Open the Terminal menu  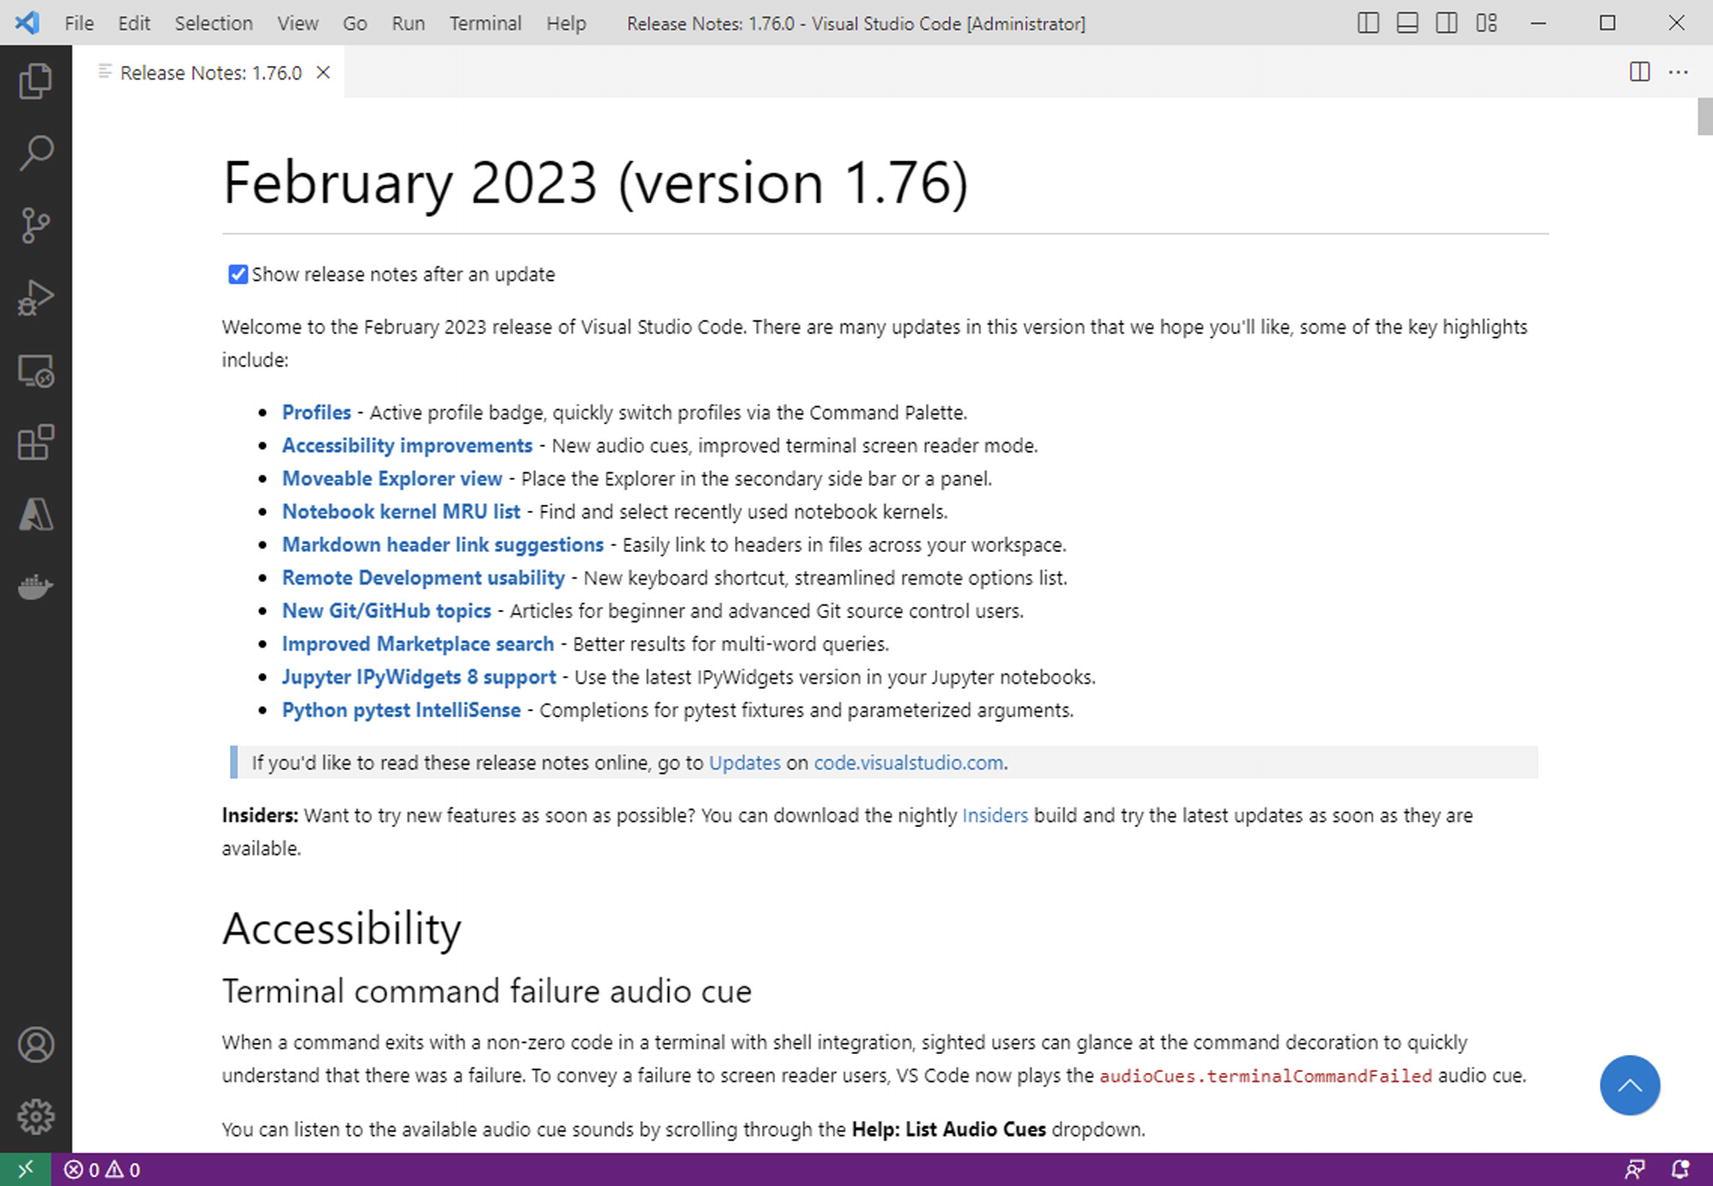[485, 23]
